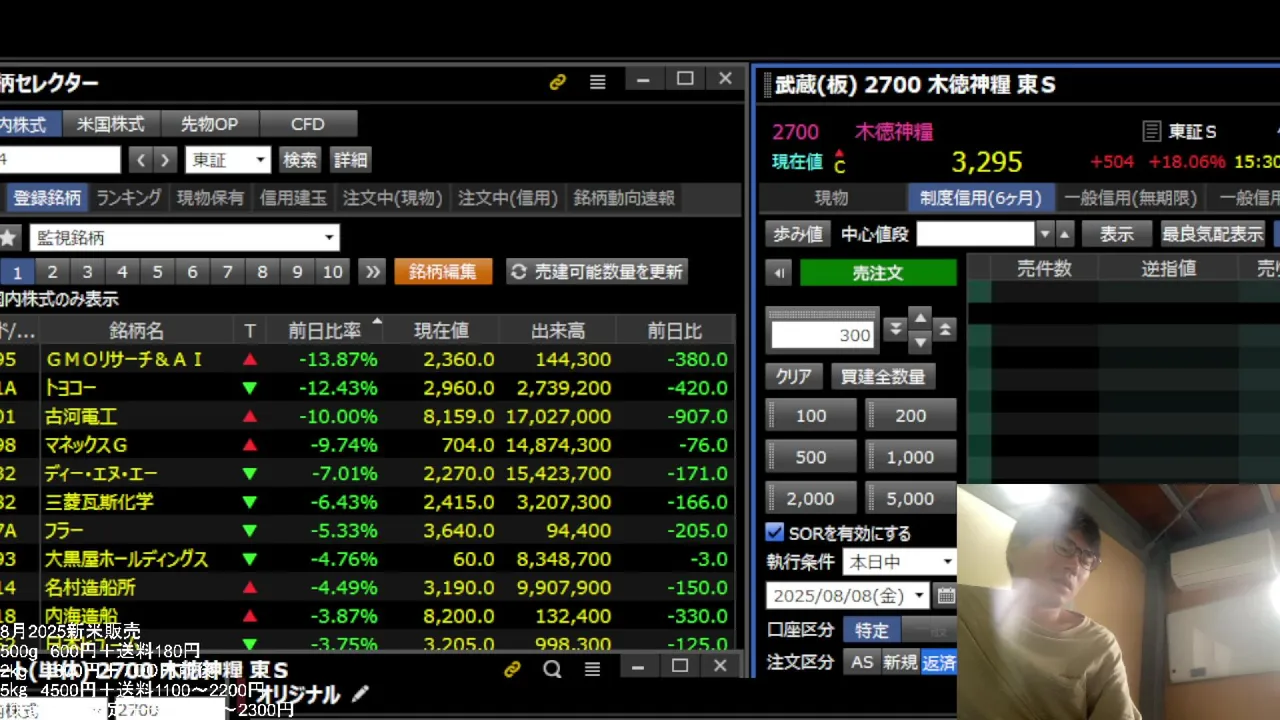Image resolution: width=1280 pixels, height=720 pixels.
Task: Click the star favorites icon beside 監視銘柄
Action: coord(8,238)
